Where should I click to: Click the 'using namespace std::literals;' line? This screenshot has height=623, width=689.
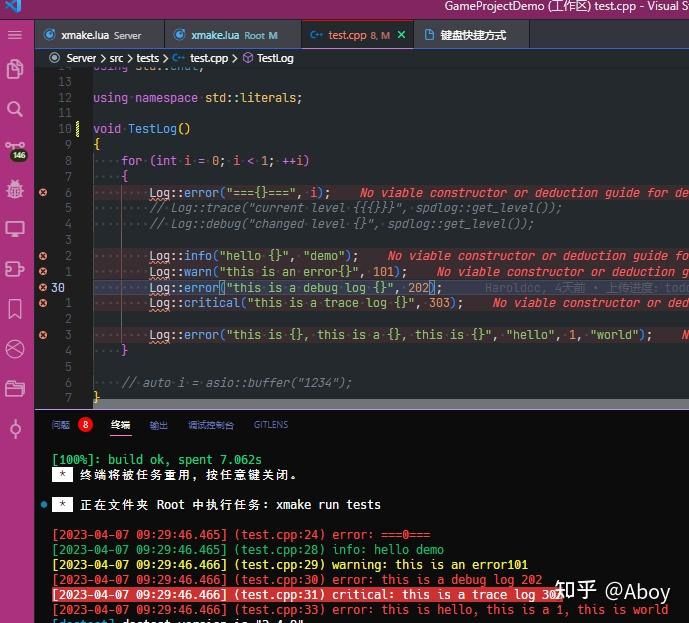tap(198, 98)
